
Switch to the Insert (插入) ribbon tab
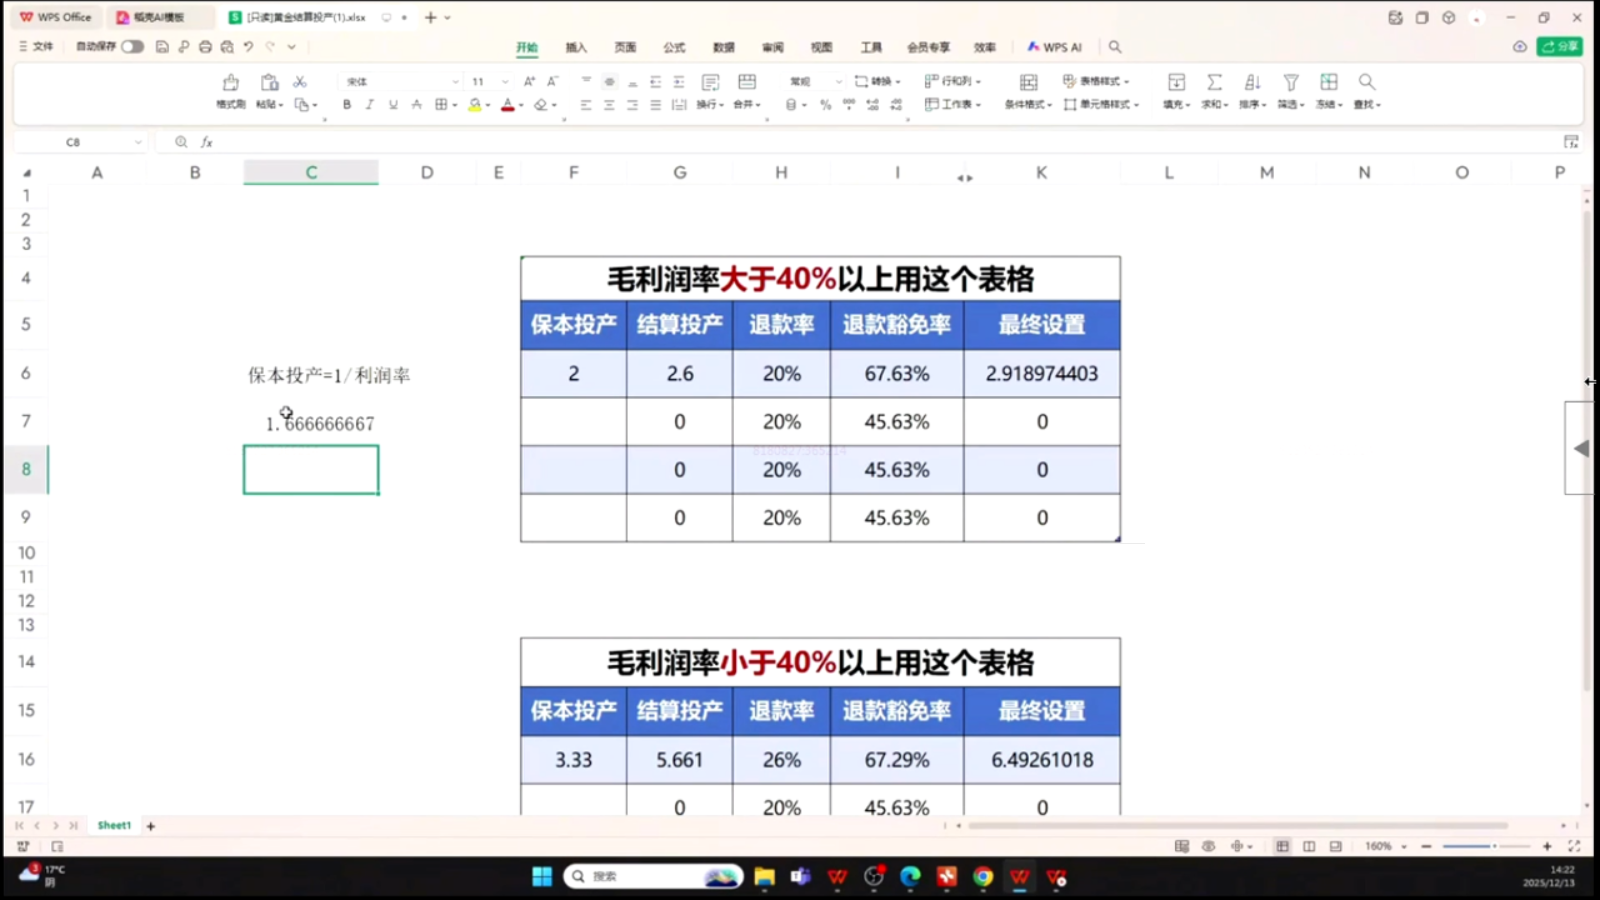point(576,47)
